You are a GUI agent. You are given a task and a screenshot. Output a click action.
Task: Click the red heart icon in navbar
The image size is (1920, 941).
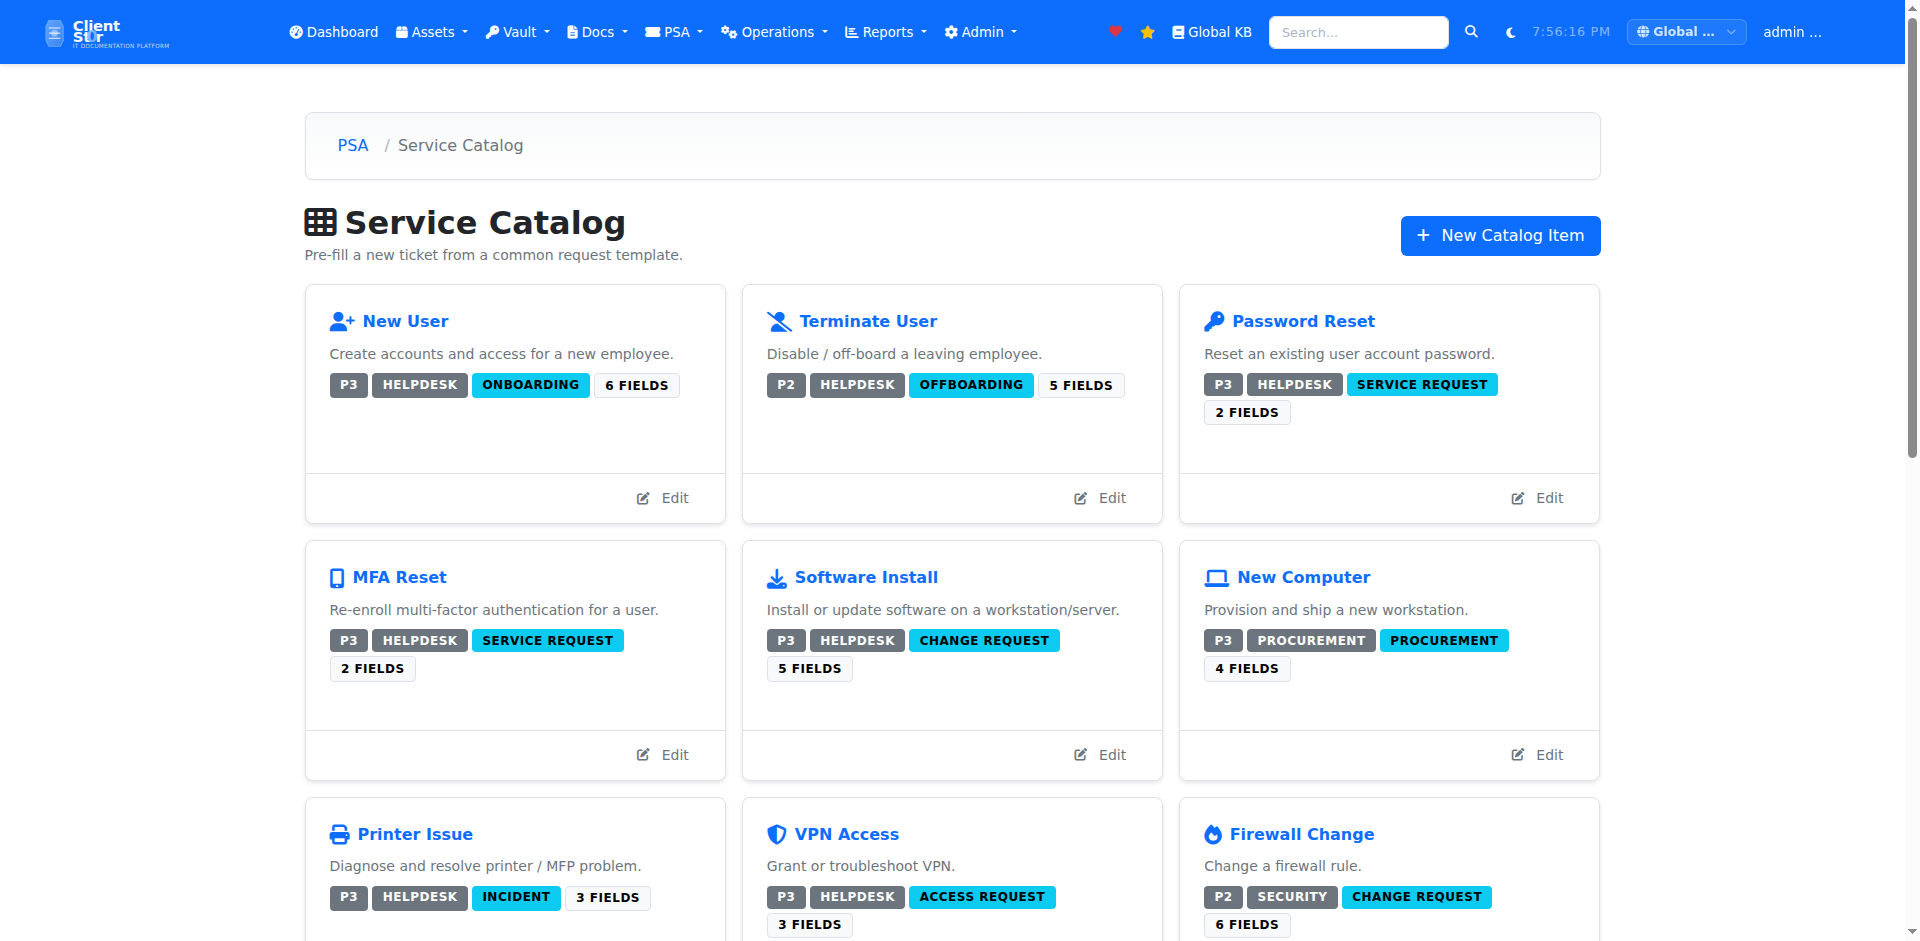tap(1115, 32)
